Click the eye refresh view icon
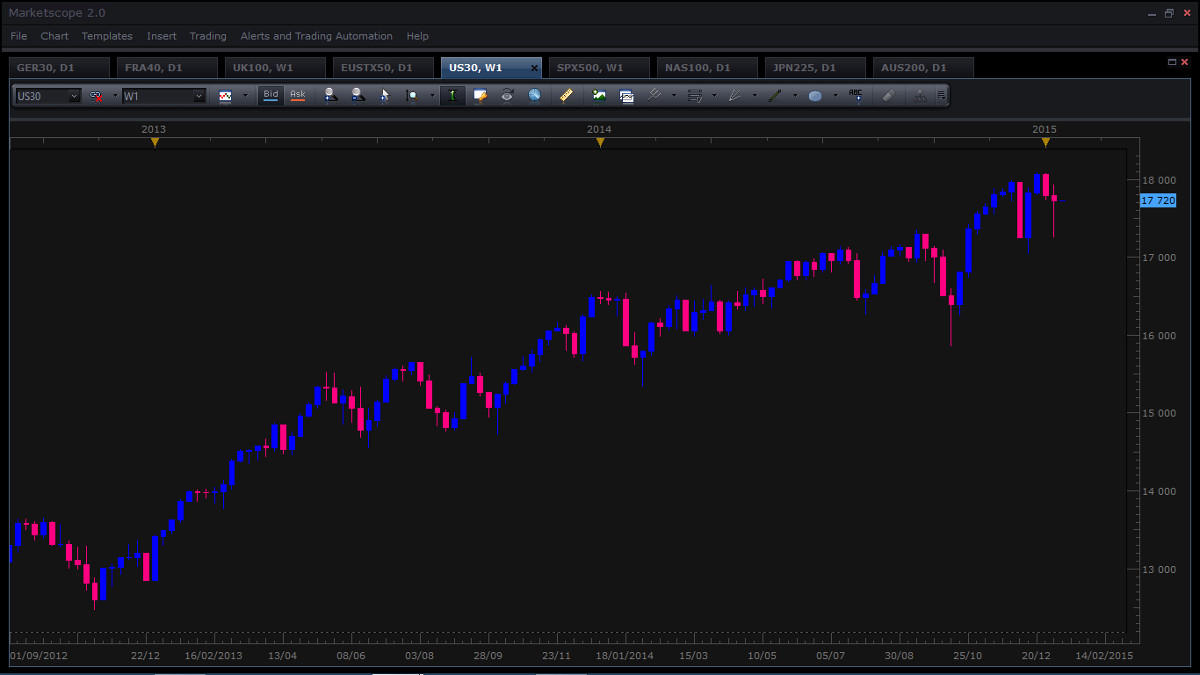The width and height of the screenshot is (1200, 675). (x=507, y=95)
